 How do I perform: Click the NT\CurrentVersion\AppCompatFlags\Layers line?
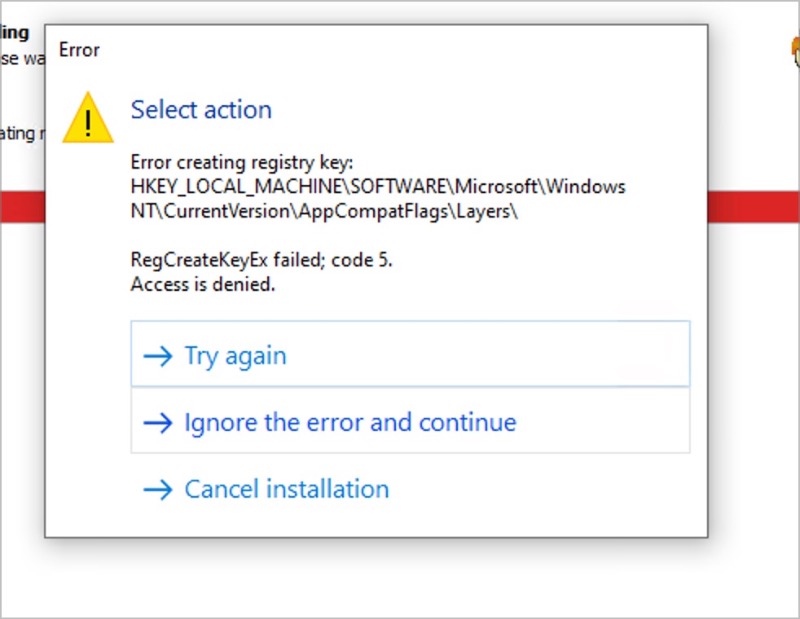(x=324, y=211)
